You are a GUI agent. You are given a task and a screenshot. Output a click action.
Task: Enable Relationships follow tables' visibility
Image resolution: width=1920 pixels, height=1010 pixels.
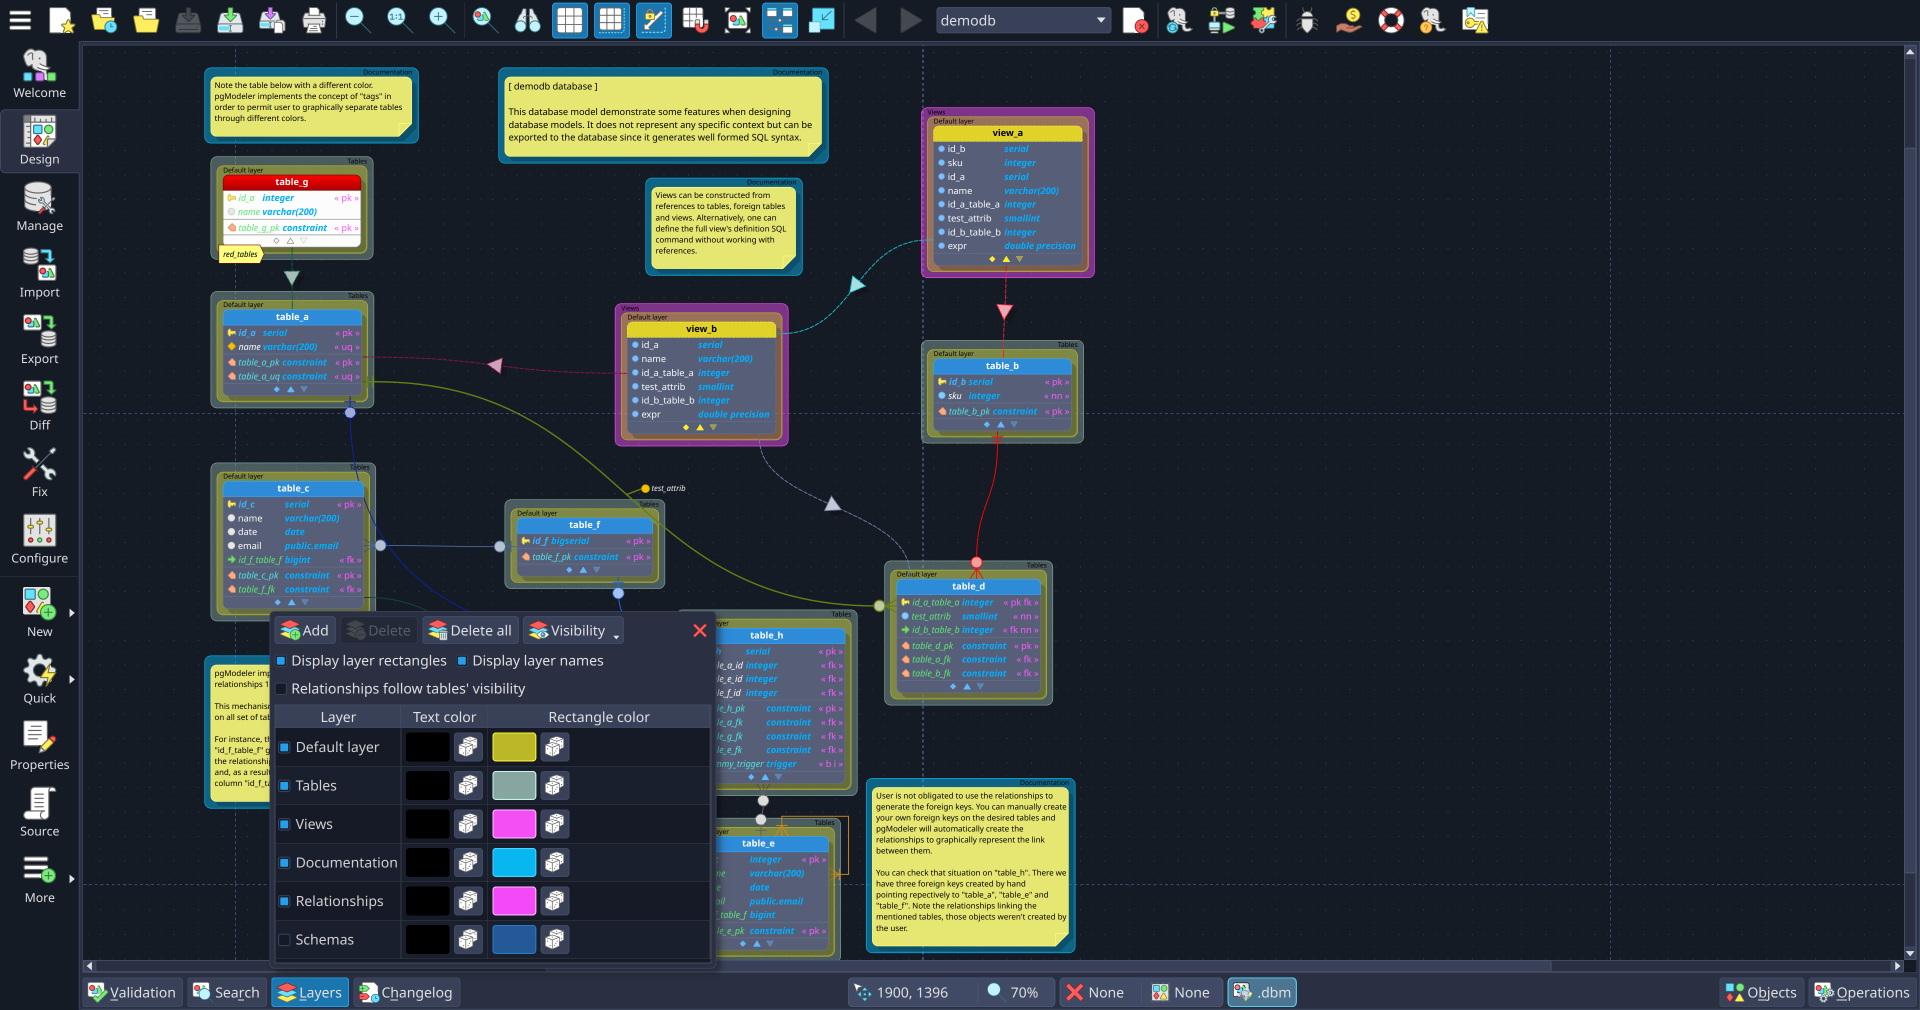281,688
